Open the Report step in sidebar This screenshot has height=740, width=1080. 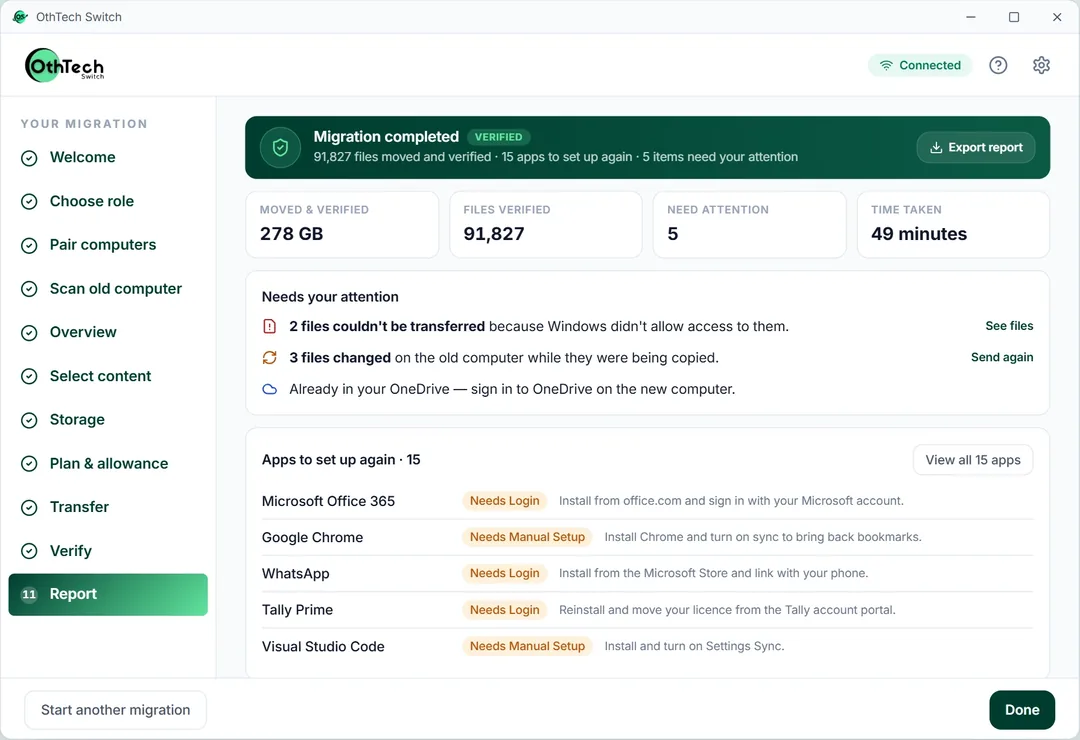tap(108, 595)
